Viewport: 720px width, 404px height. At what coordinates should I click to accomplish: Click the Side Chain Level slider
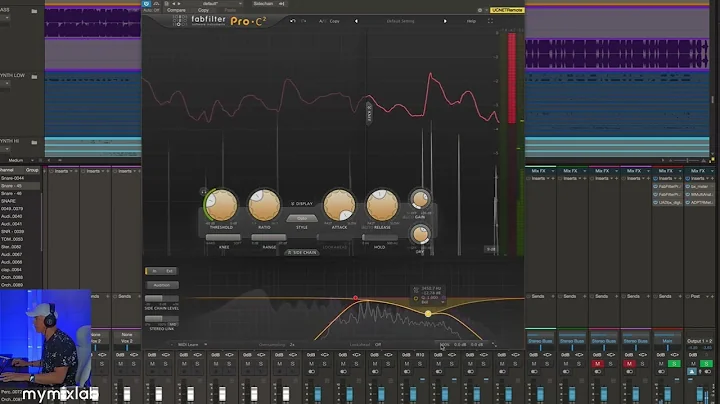click(x=162, y=298)
